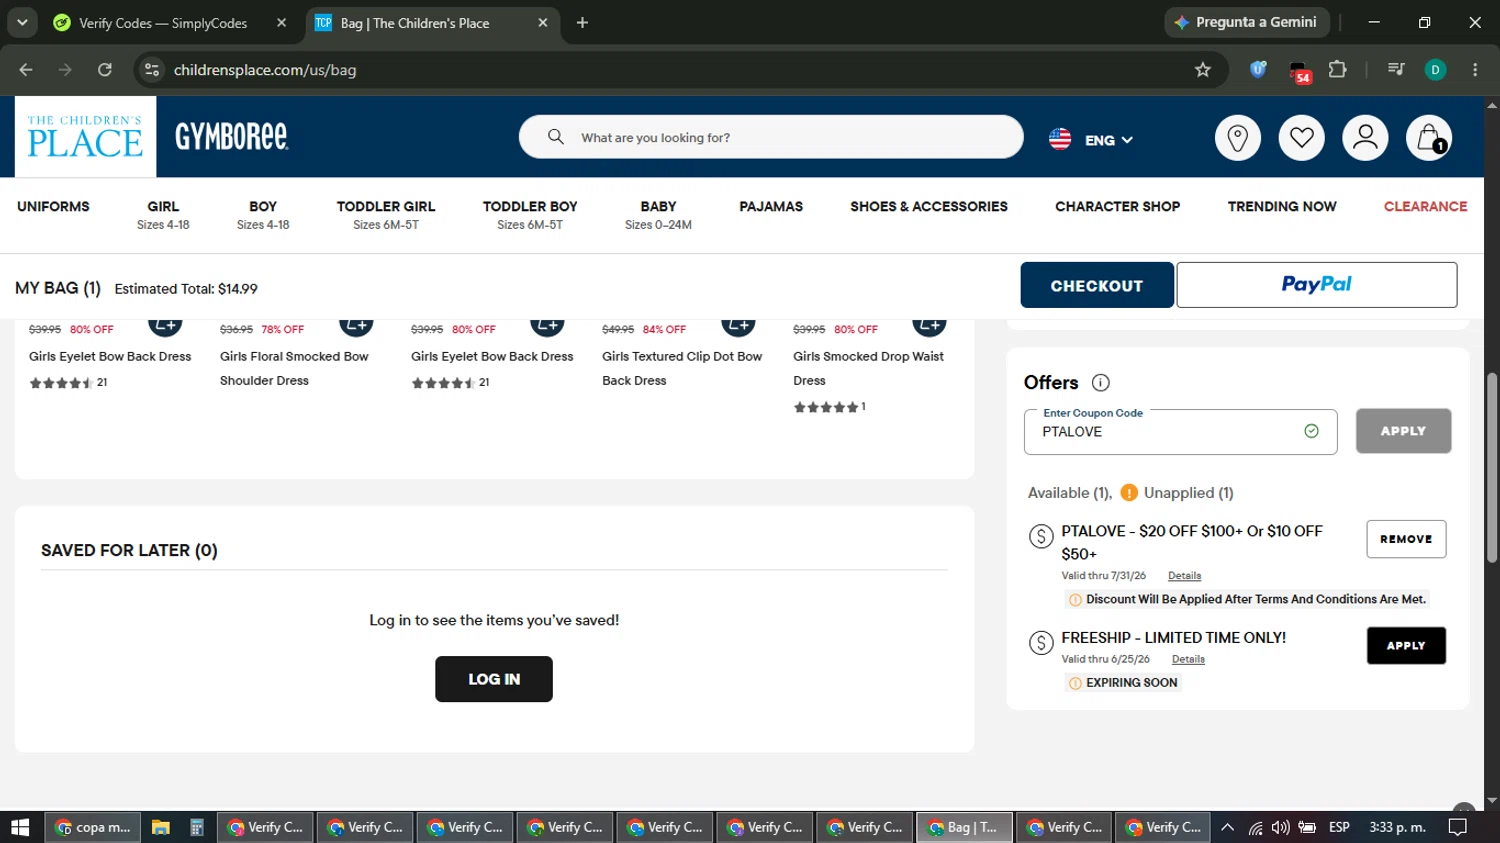This screenshot has height=843, width=1500.
Task: Bookmark this page with the star icon
Action: click(1203, 70)
